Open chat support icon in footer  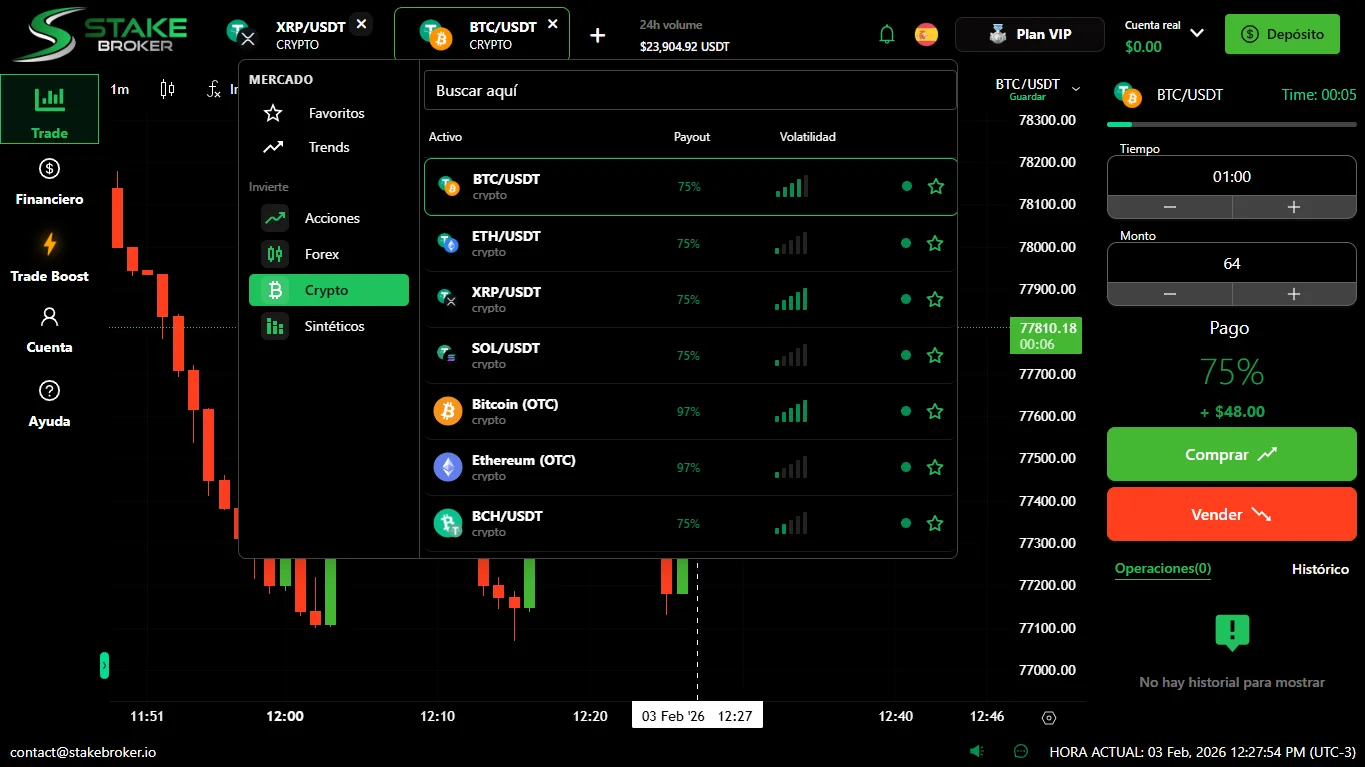click(x=1021, y=751)
